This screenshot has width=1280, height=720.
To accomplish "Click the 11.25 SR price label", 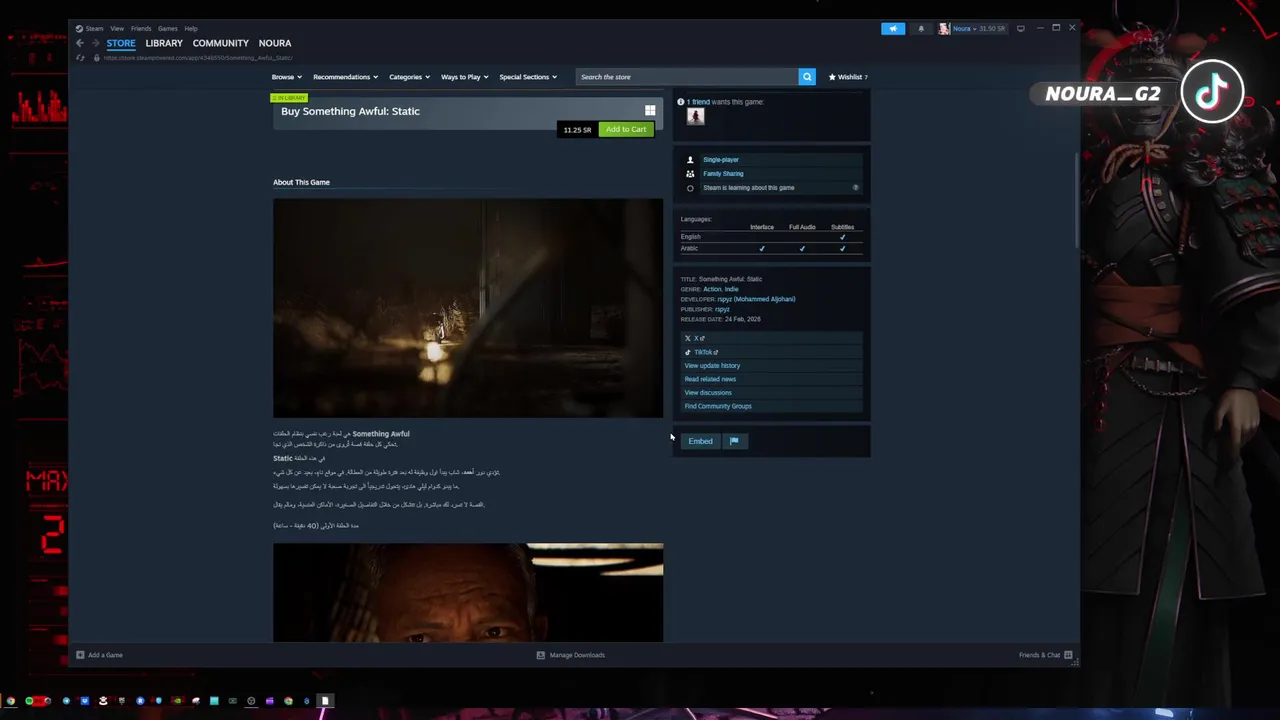I will click(577, 130).
